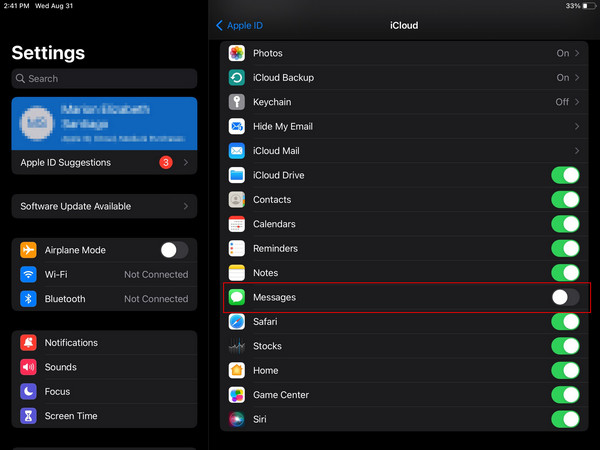Open Bluetooth Not Connected settings
The width and height of the screenshot is (600, 450).
(x=104, y=299)
